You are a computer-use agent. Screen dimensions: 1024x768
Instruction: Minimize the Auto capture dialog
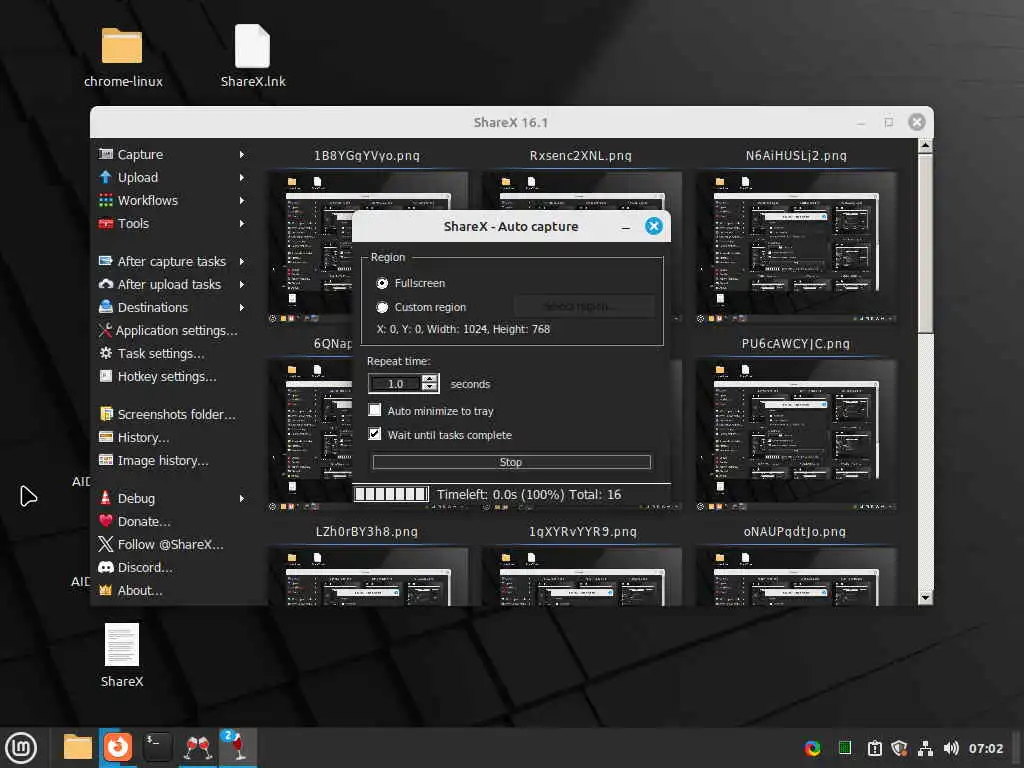[x=626, y=227]
